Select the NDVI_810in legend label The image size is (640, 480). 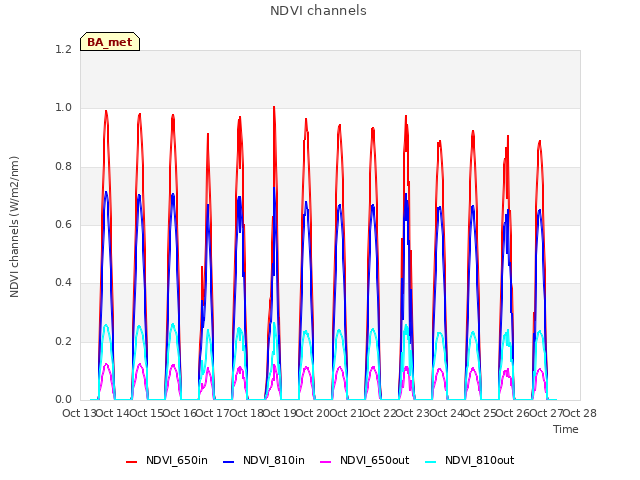point(274,460)
